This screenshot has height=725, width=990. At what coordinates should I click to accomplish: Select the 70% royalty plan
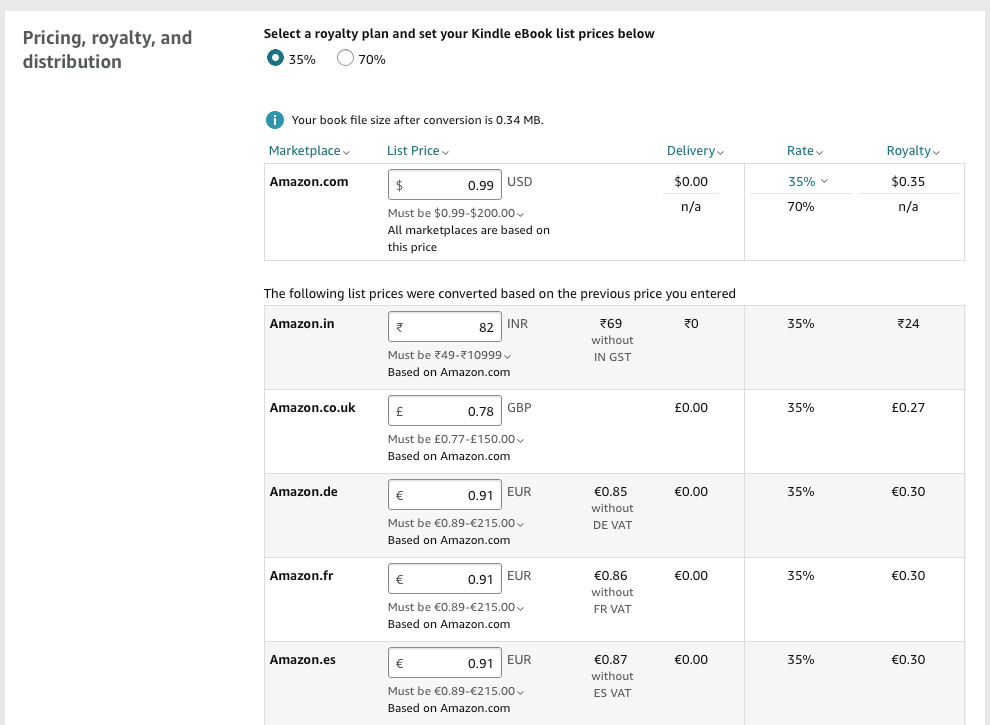pos(345,57)
